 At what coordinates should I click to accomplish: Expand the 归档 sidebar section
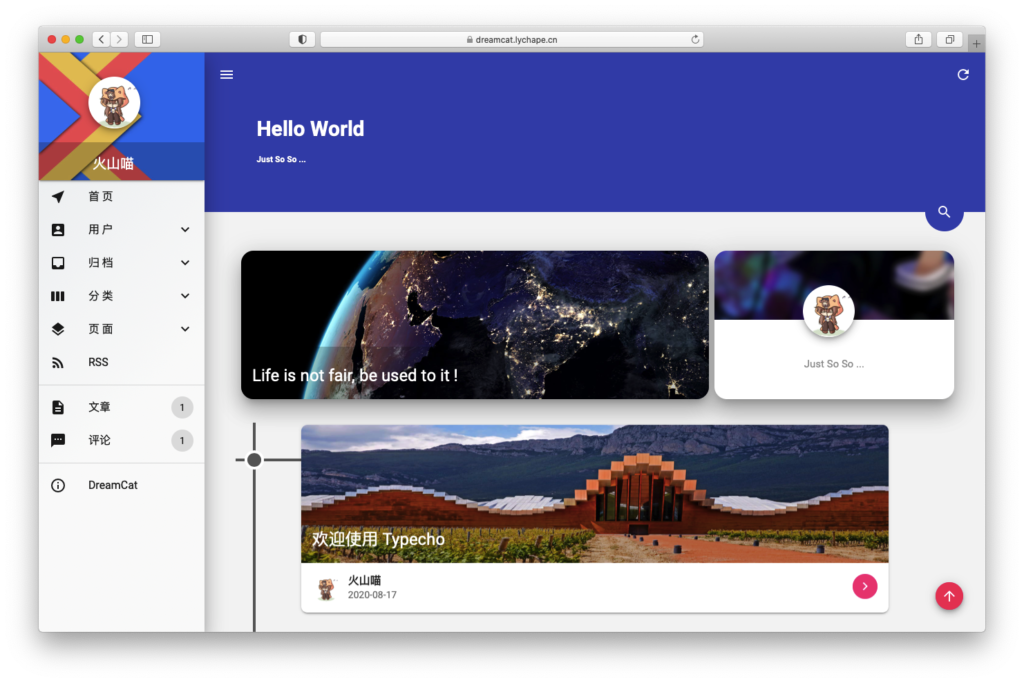[x=185, y=263]
